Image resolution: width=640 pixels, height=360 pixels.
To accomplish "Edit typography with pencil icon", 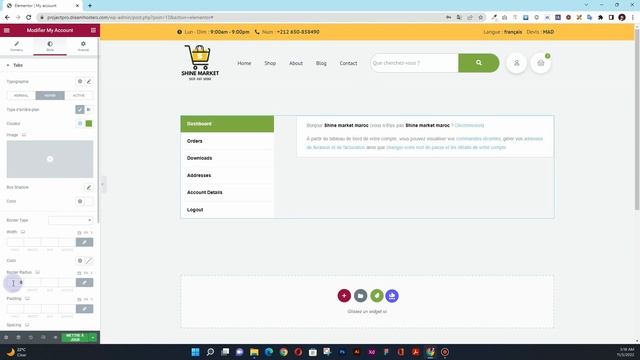I will [x=89, y=82].
